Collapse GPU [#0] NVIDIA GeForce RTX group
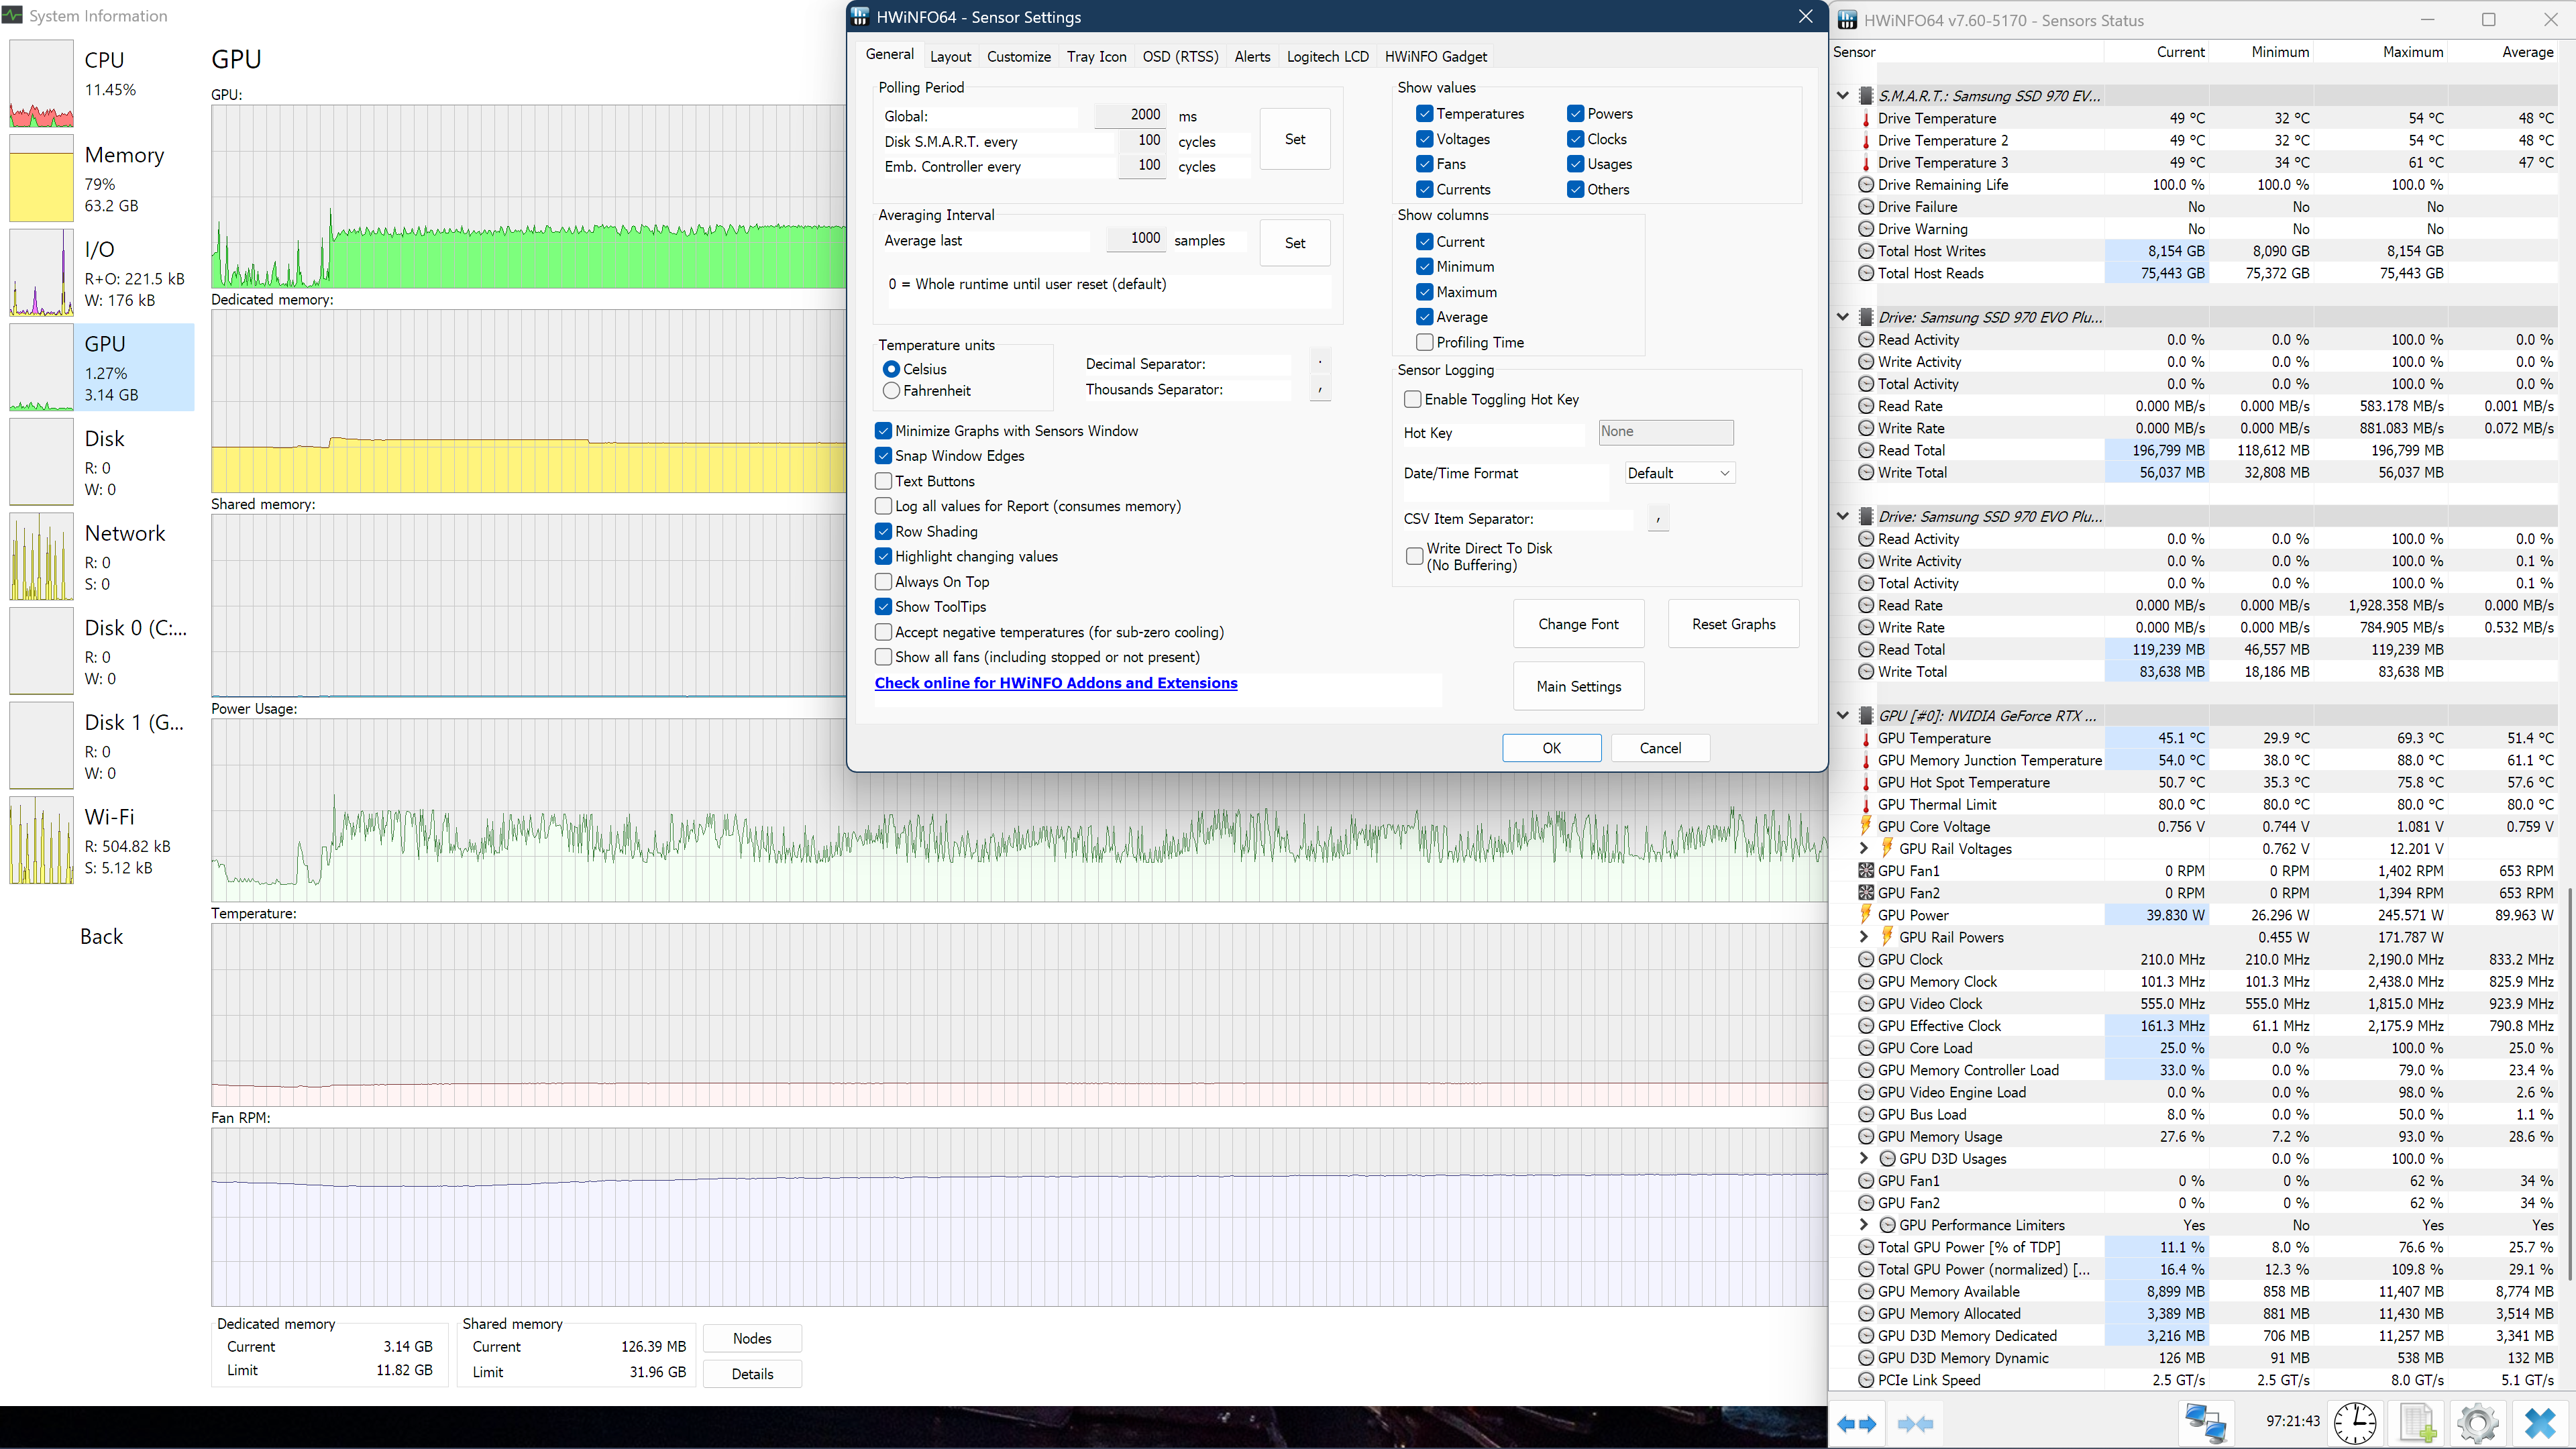Image resolution: width=2576 pixels, height=1449 pixels. point(1843,716)
